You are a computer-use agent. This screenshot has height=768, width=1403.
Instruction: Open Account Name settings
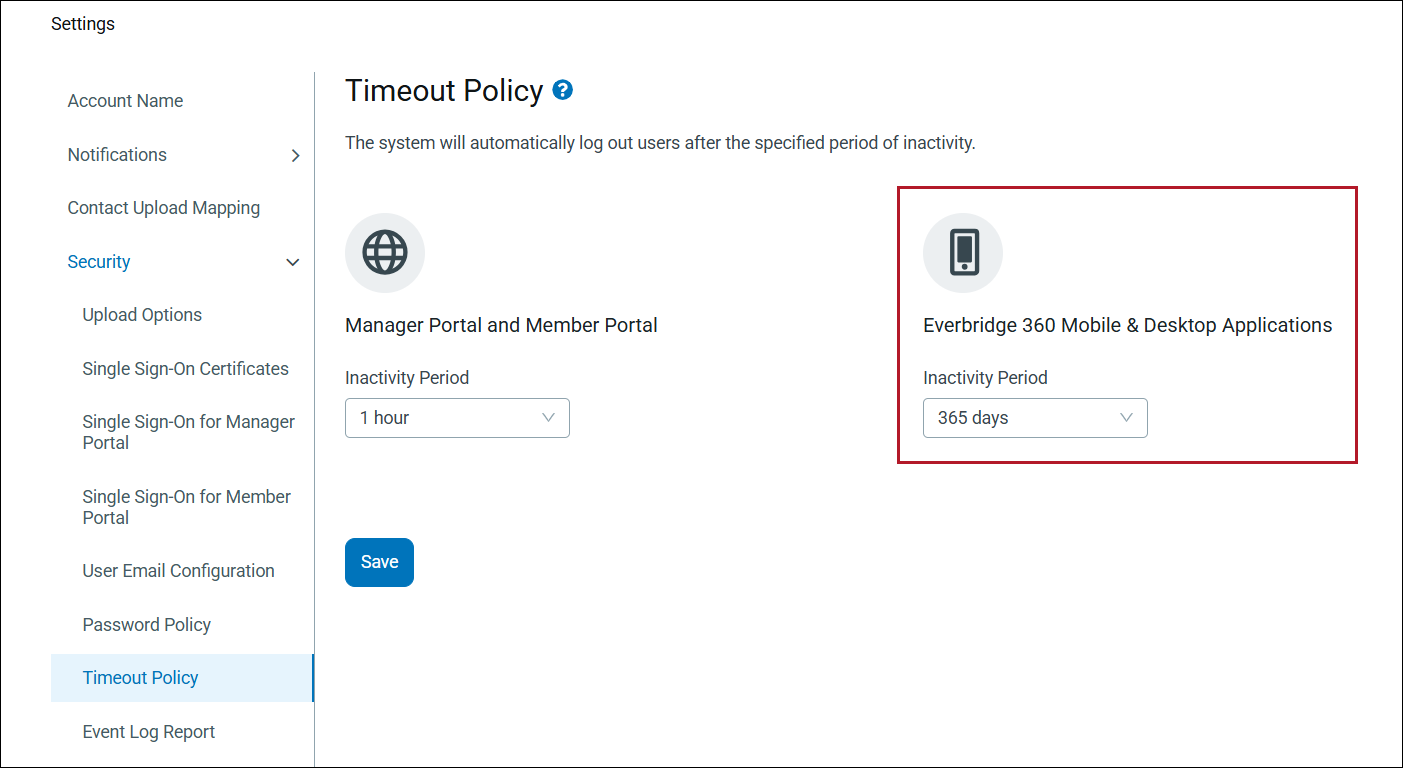pos(125,101)
